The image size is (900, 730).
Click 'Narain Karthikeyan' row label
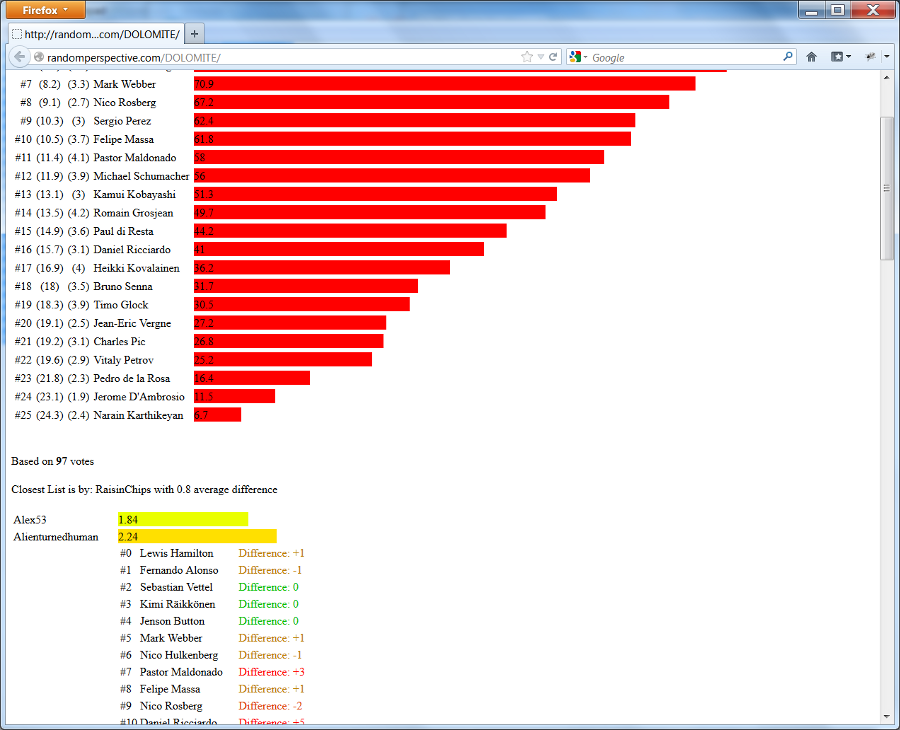click(x=138, y=416)
